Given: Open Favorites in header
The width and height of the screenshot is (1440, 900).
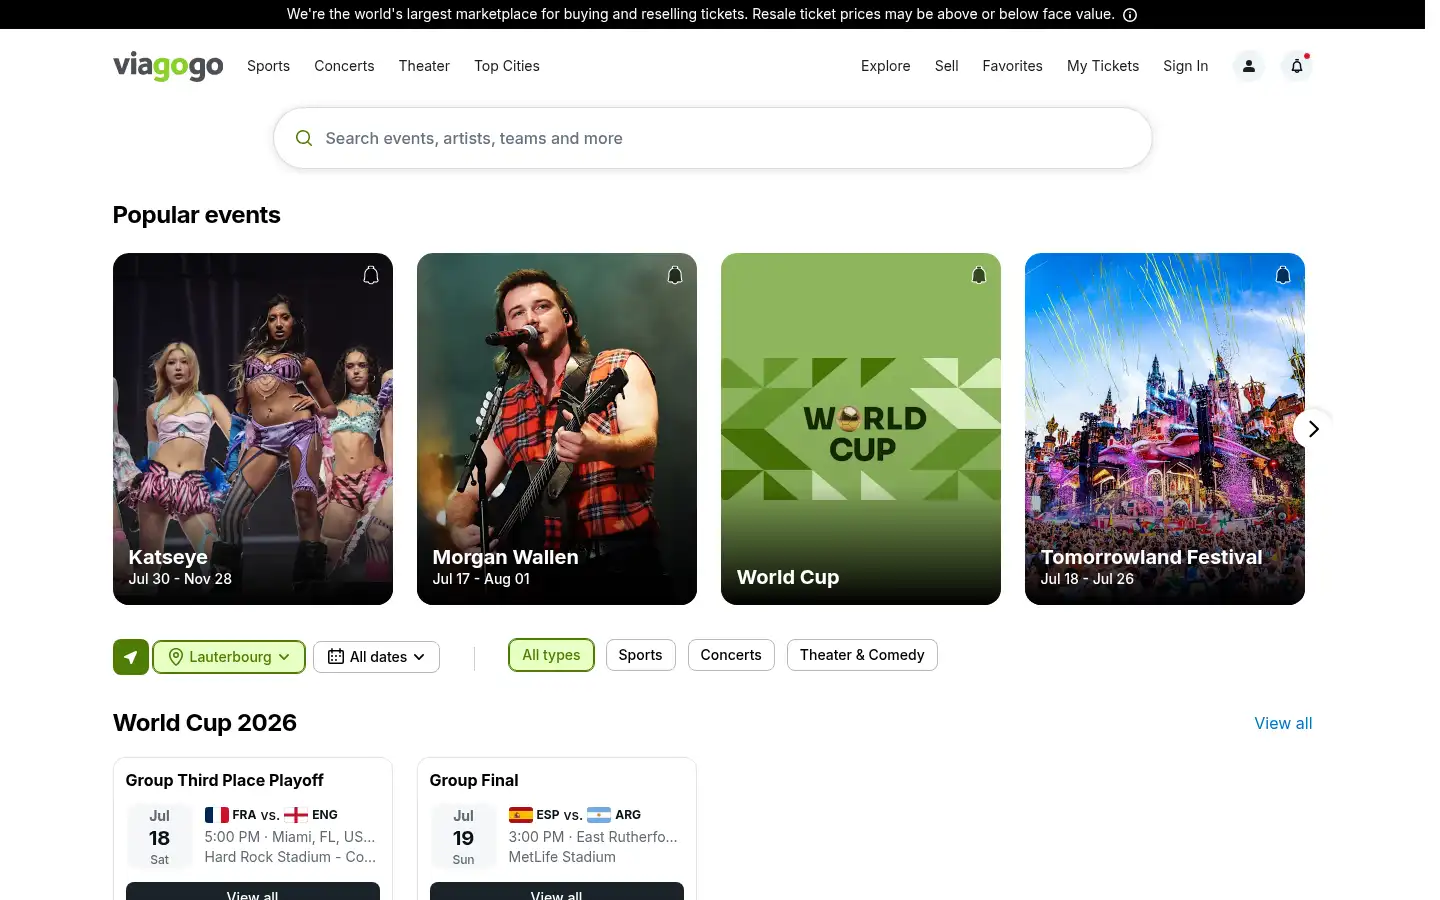Looking at the screenshot, I should [x=1012, y=66].
